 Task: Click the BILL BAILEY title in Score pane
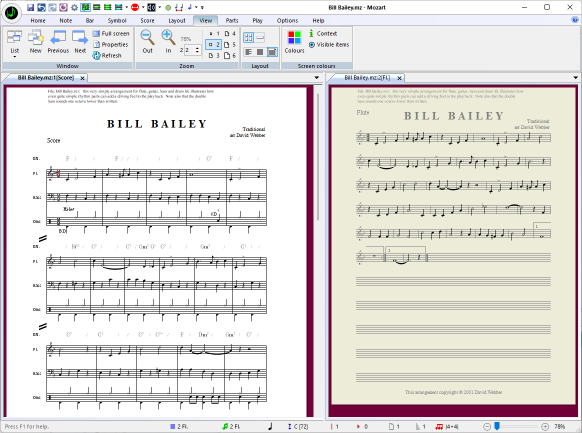pos(157,124)
